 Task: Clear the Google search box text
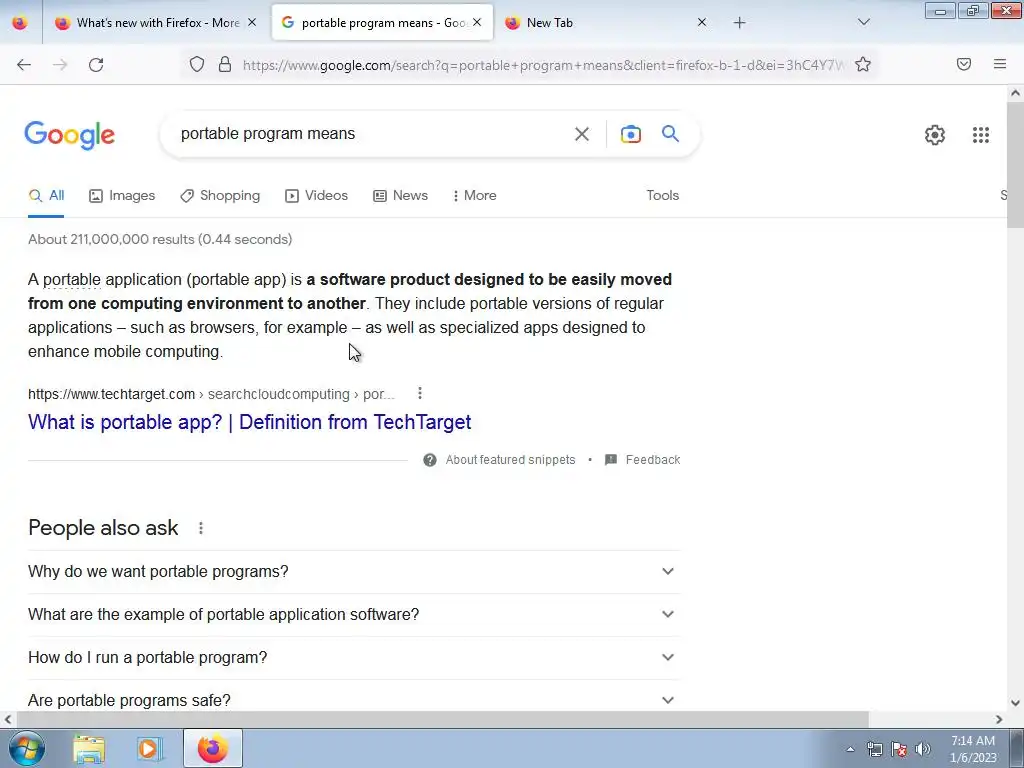pos(581,134)
